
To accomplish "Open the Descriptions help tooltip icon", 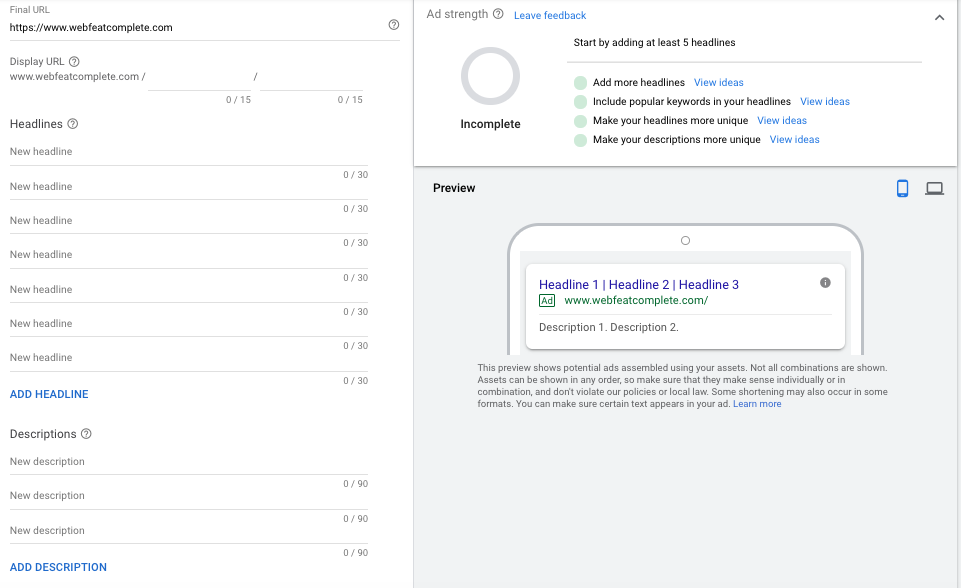I will (x=86, y=434).
